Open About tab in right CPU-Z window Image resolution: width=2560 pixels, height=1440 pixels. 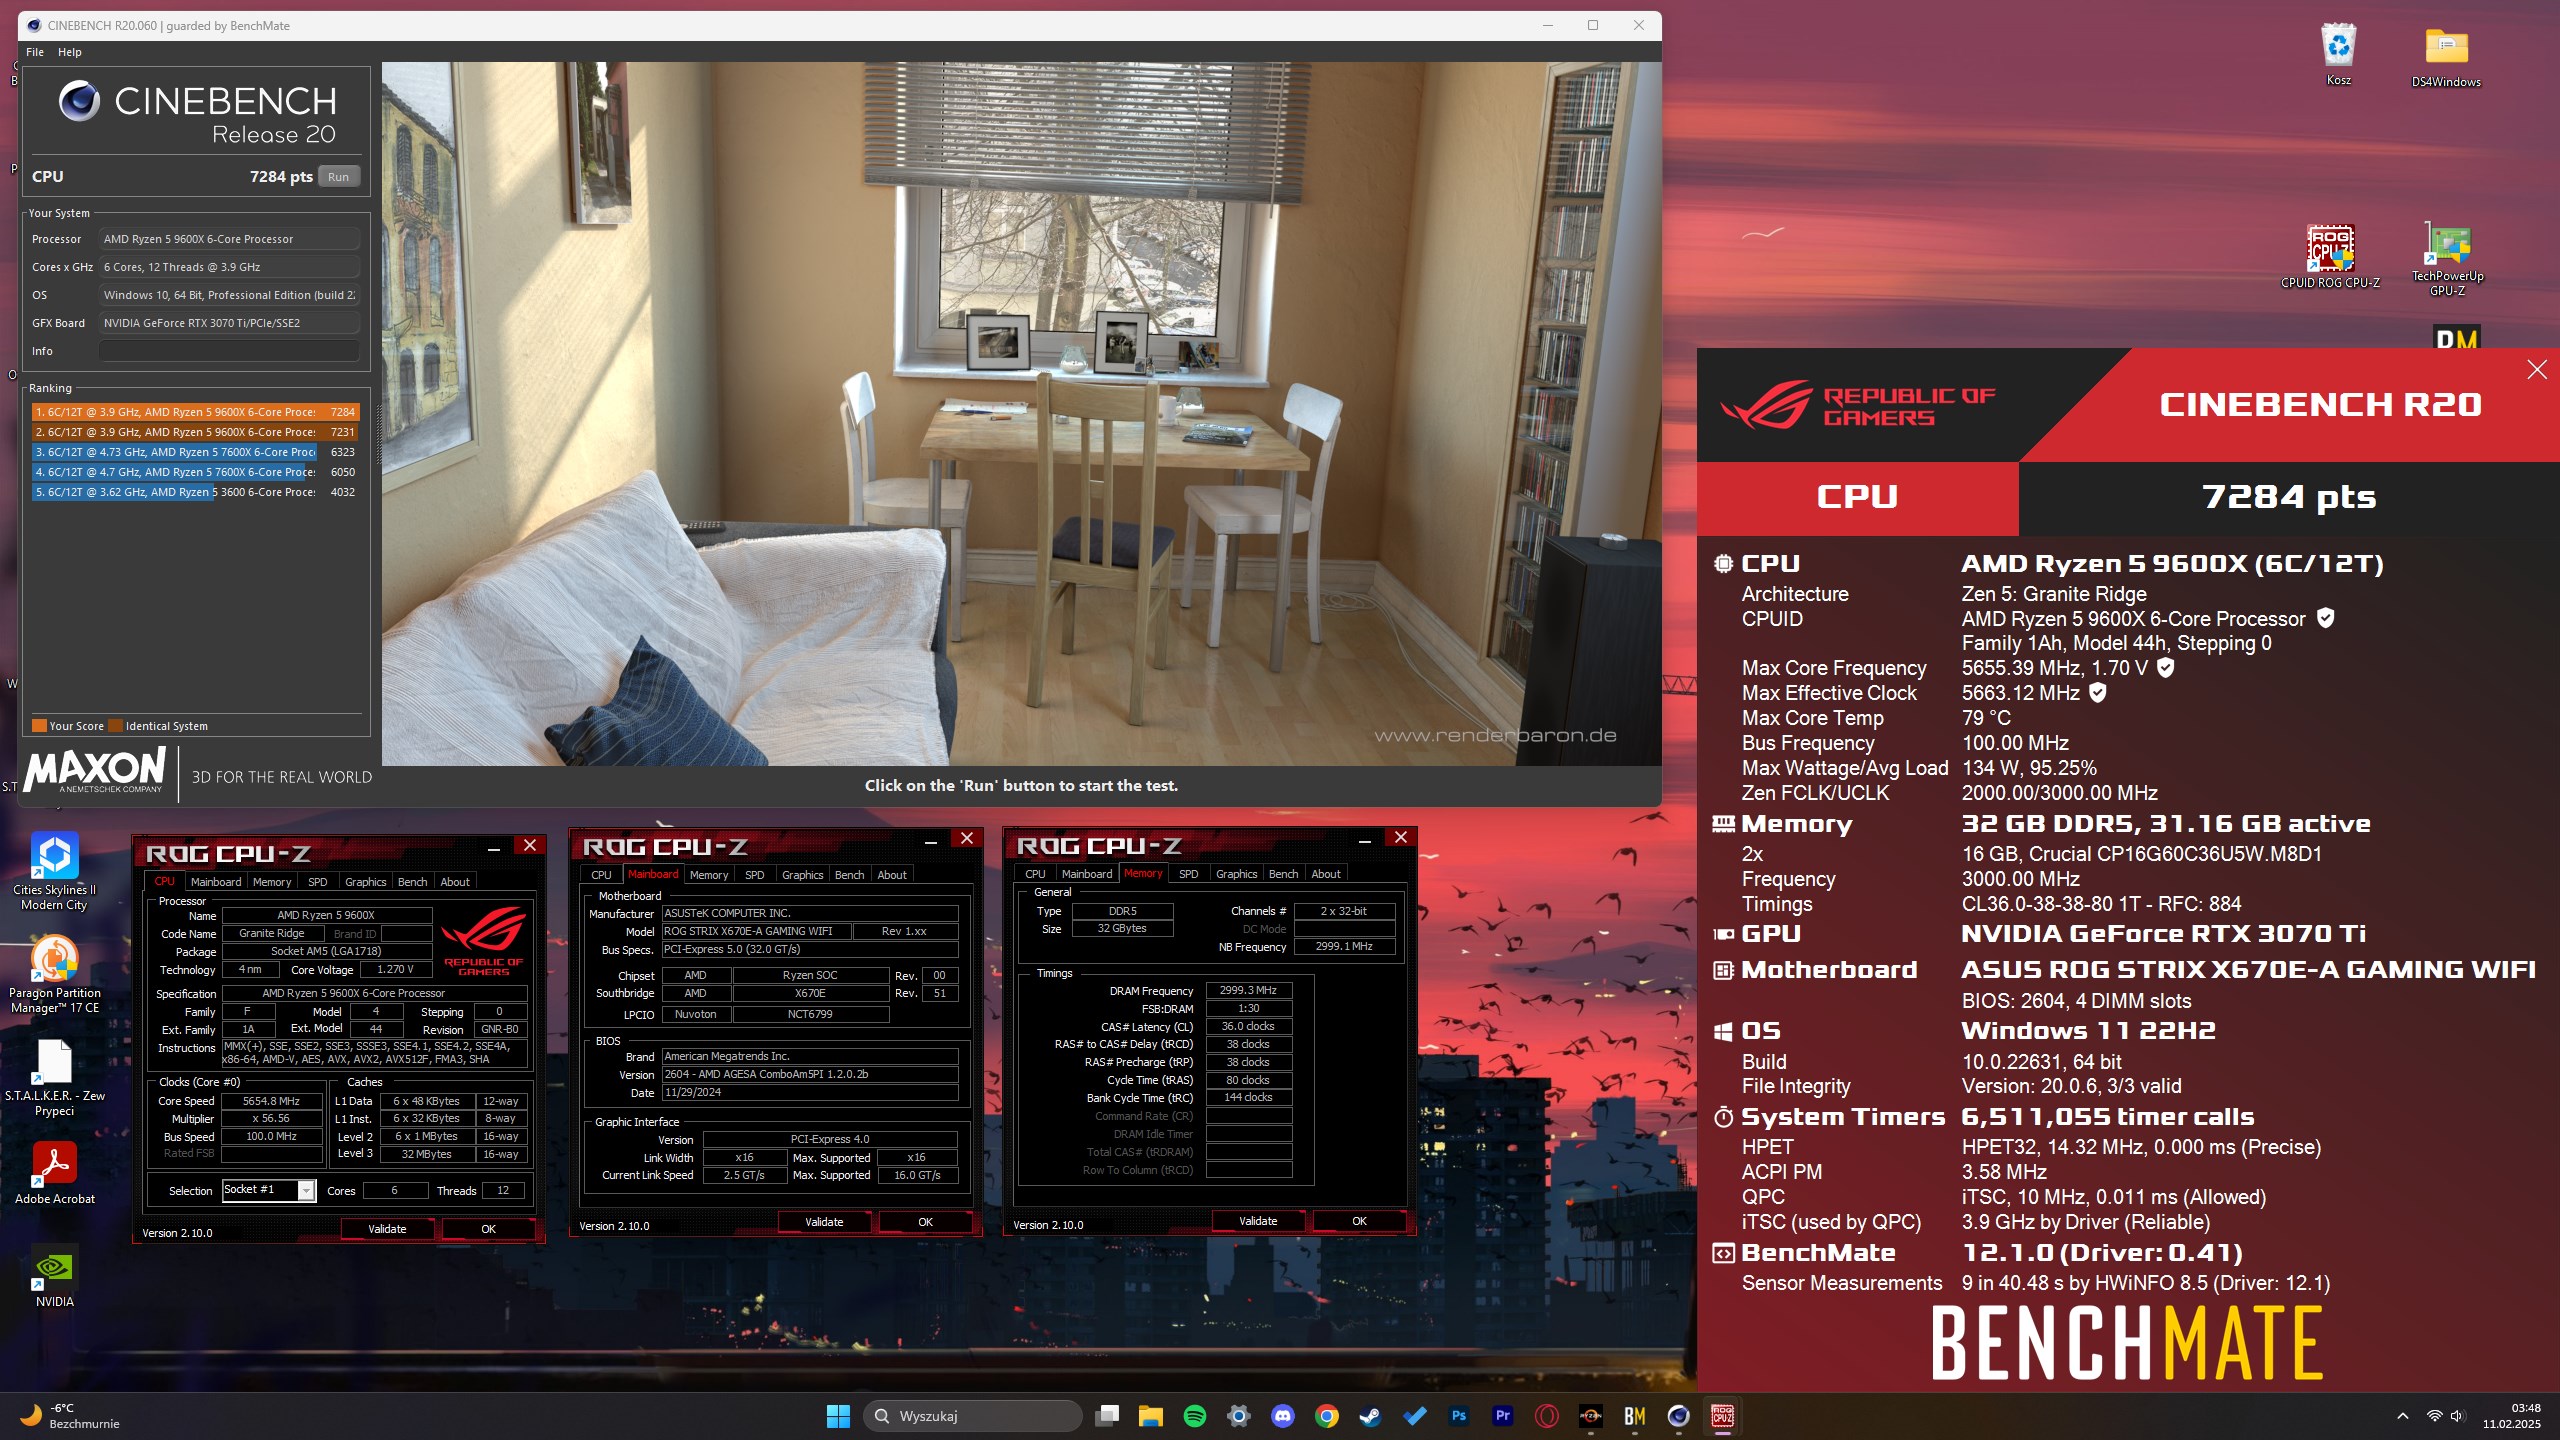click(1326, 874)
